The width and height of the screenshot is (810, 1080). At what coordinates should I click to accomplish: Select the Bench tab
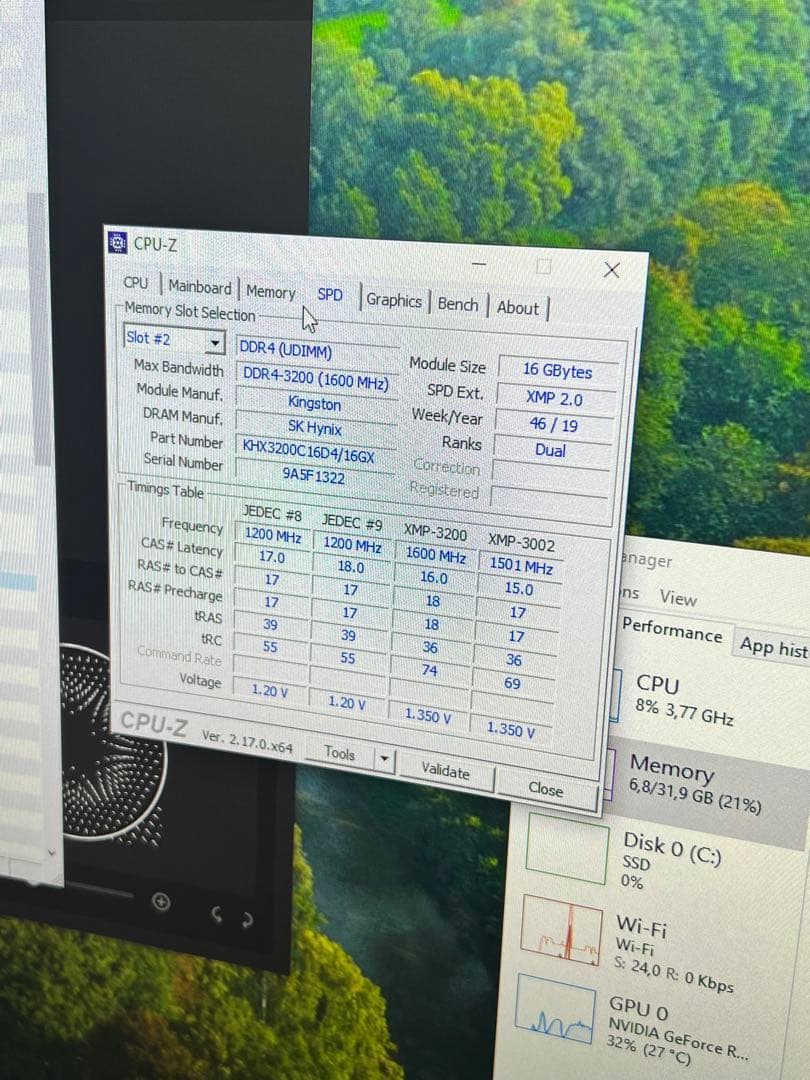pyautogui.click(x=457, y=304)
